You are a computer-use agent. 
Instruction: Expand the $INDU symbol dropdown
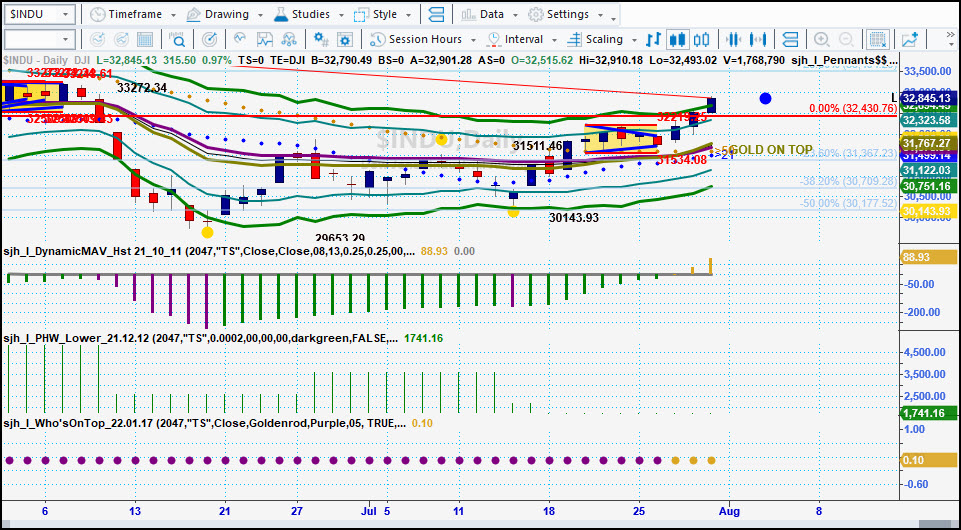[x=67, y=14]
